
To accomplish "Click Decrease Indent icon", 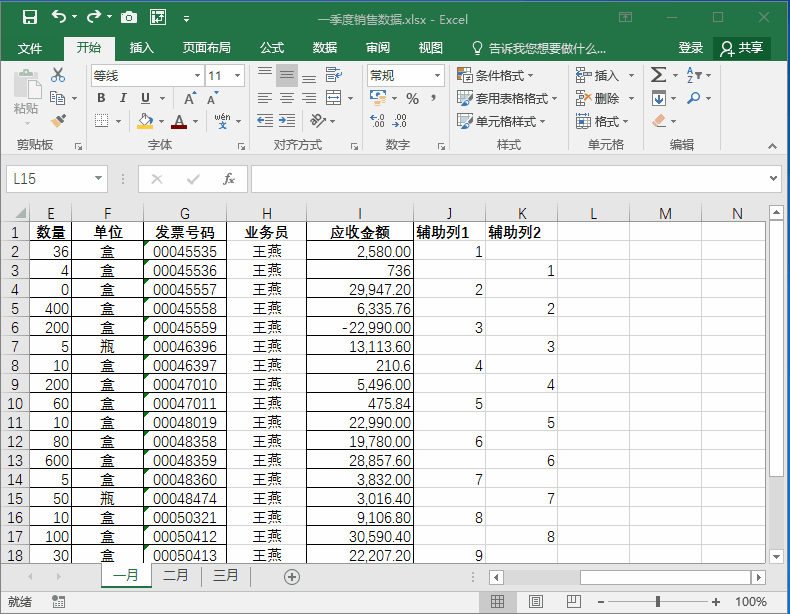I will [x=265, y=121].
